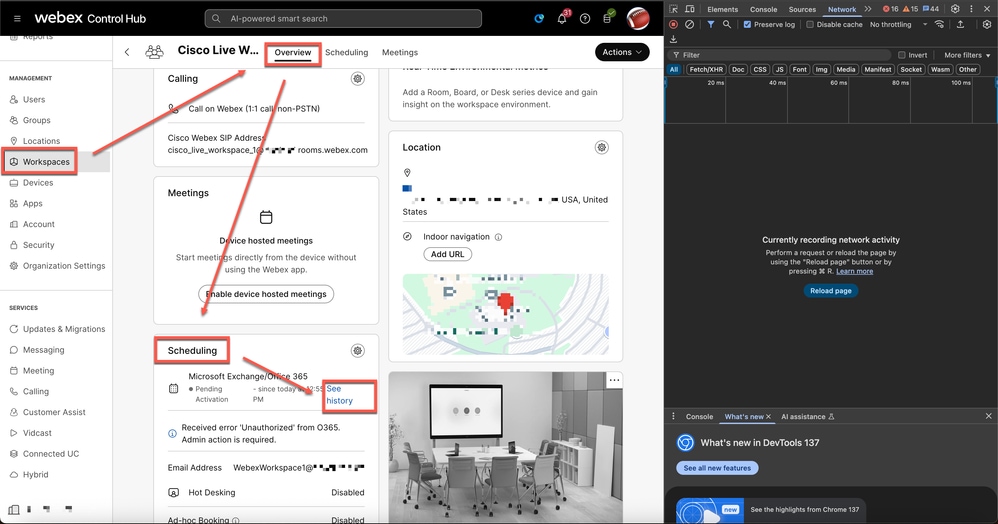The width and height of the screenshot is (998, 524).
Task: Check the Invert filter checkbox
Action: click(x=901, y=55)
